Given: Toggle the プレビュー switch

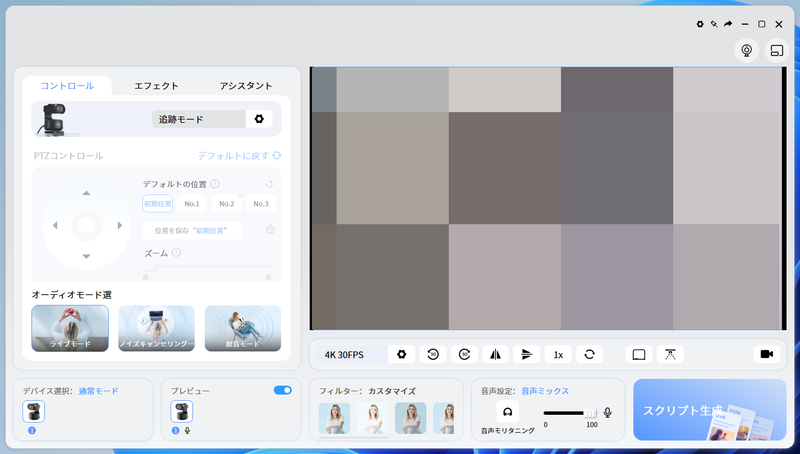Looking at the screenshot, I should (x=283, y=390).
